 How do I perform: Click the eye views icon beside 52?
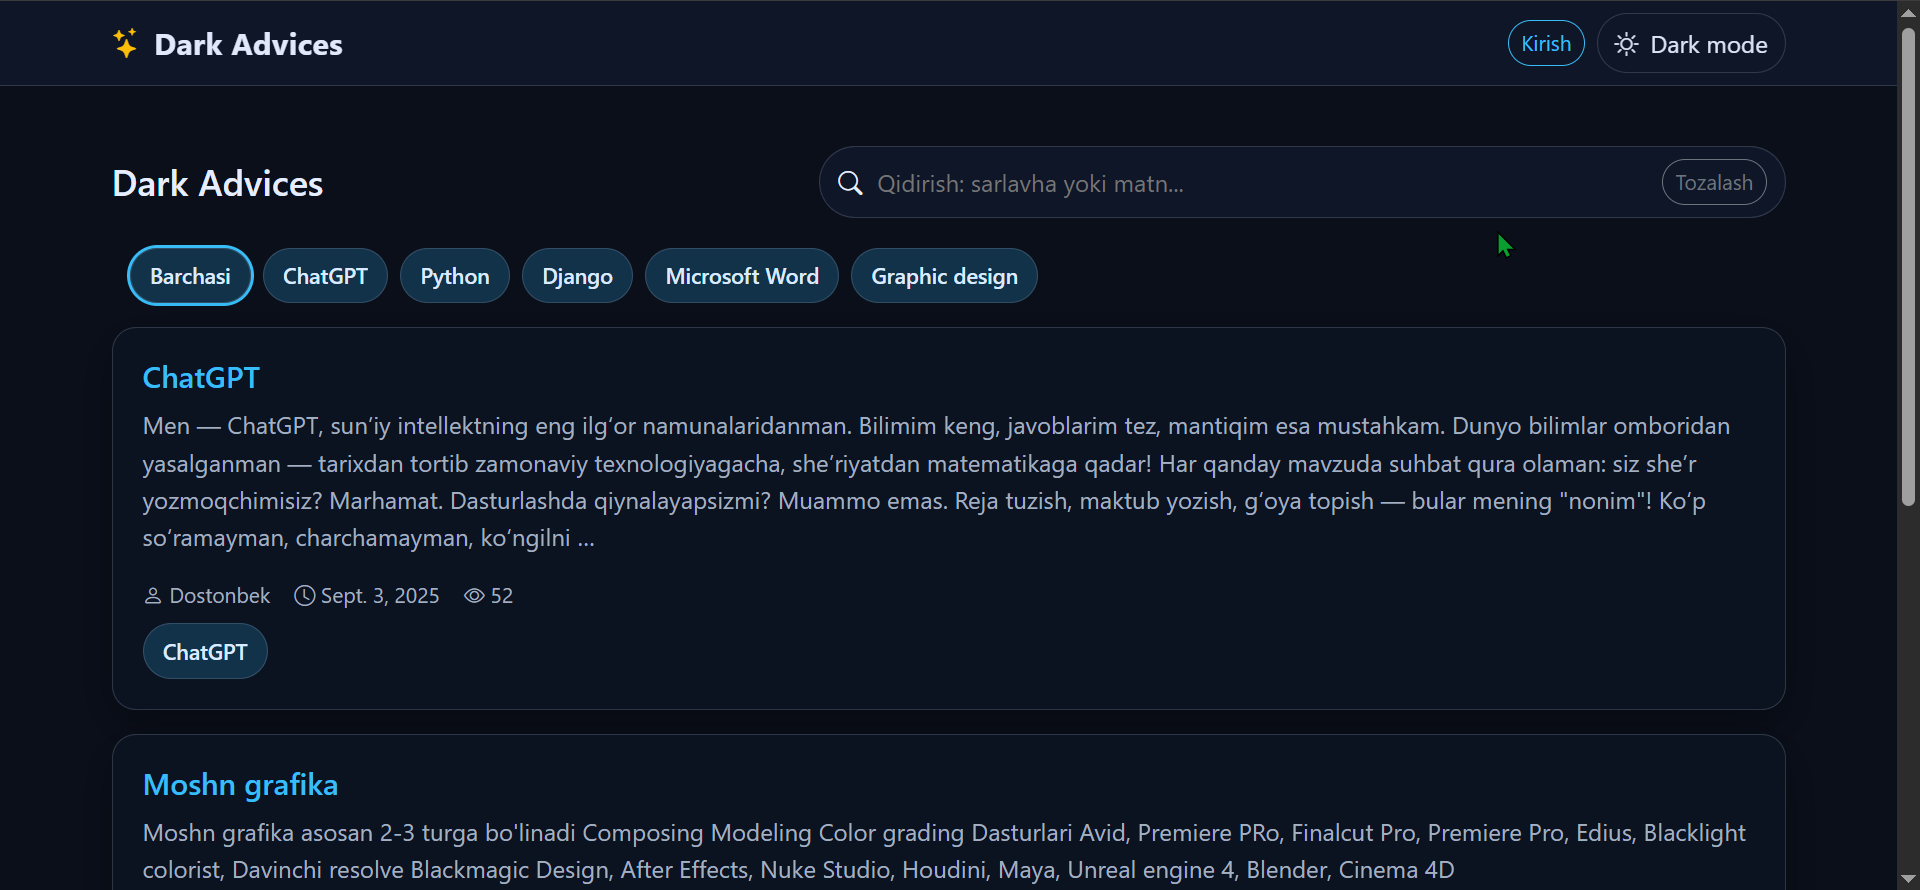pos(474,596)
